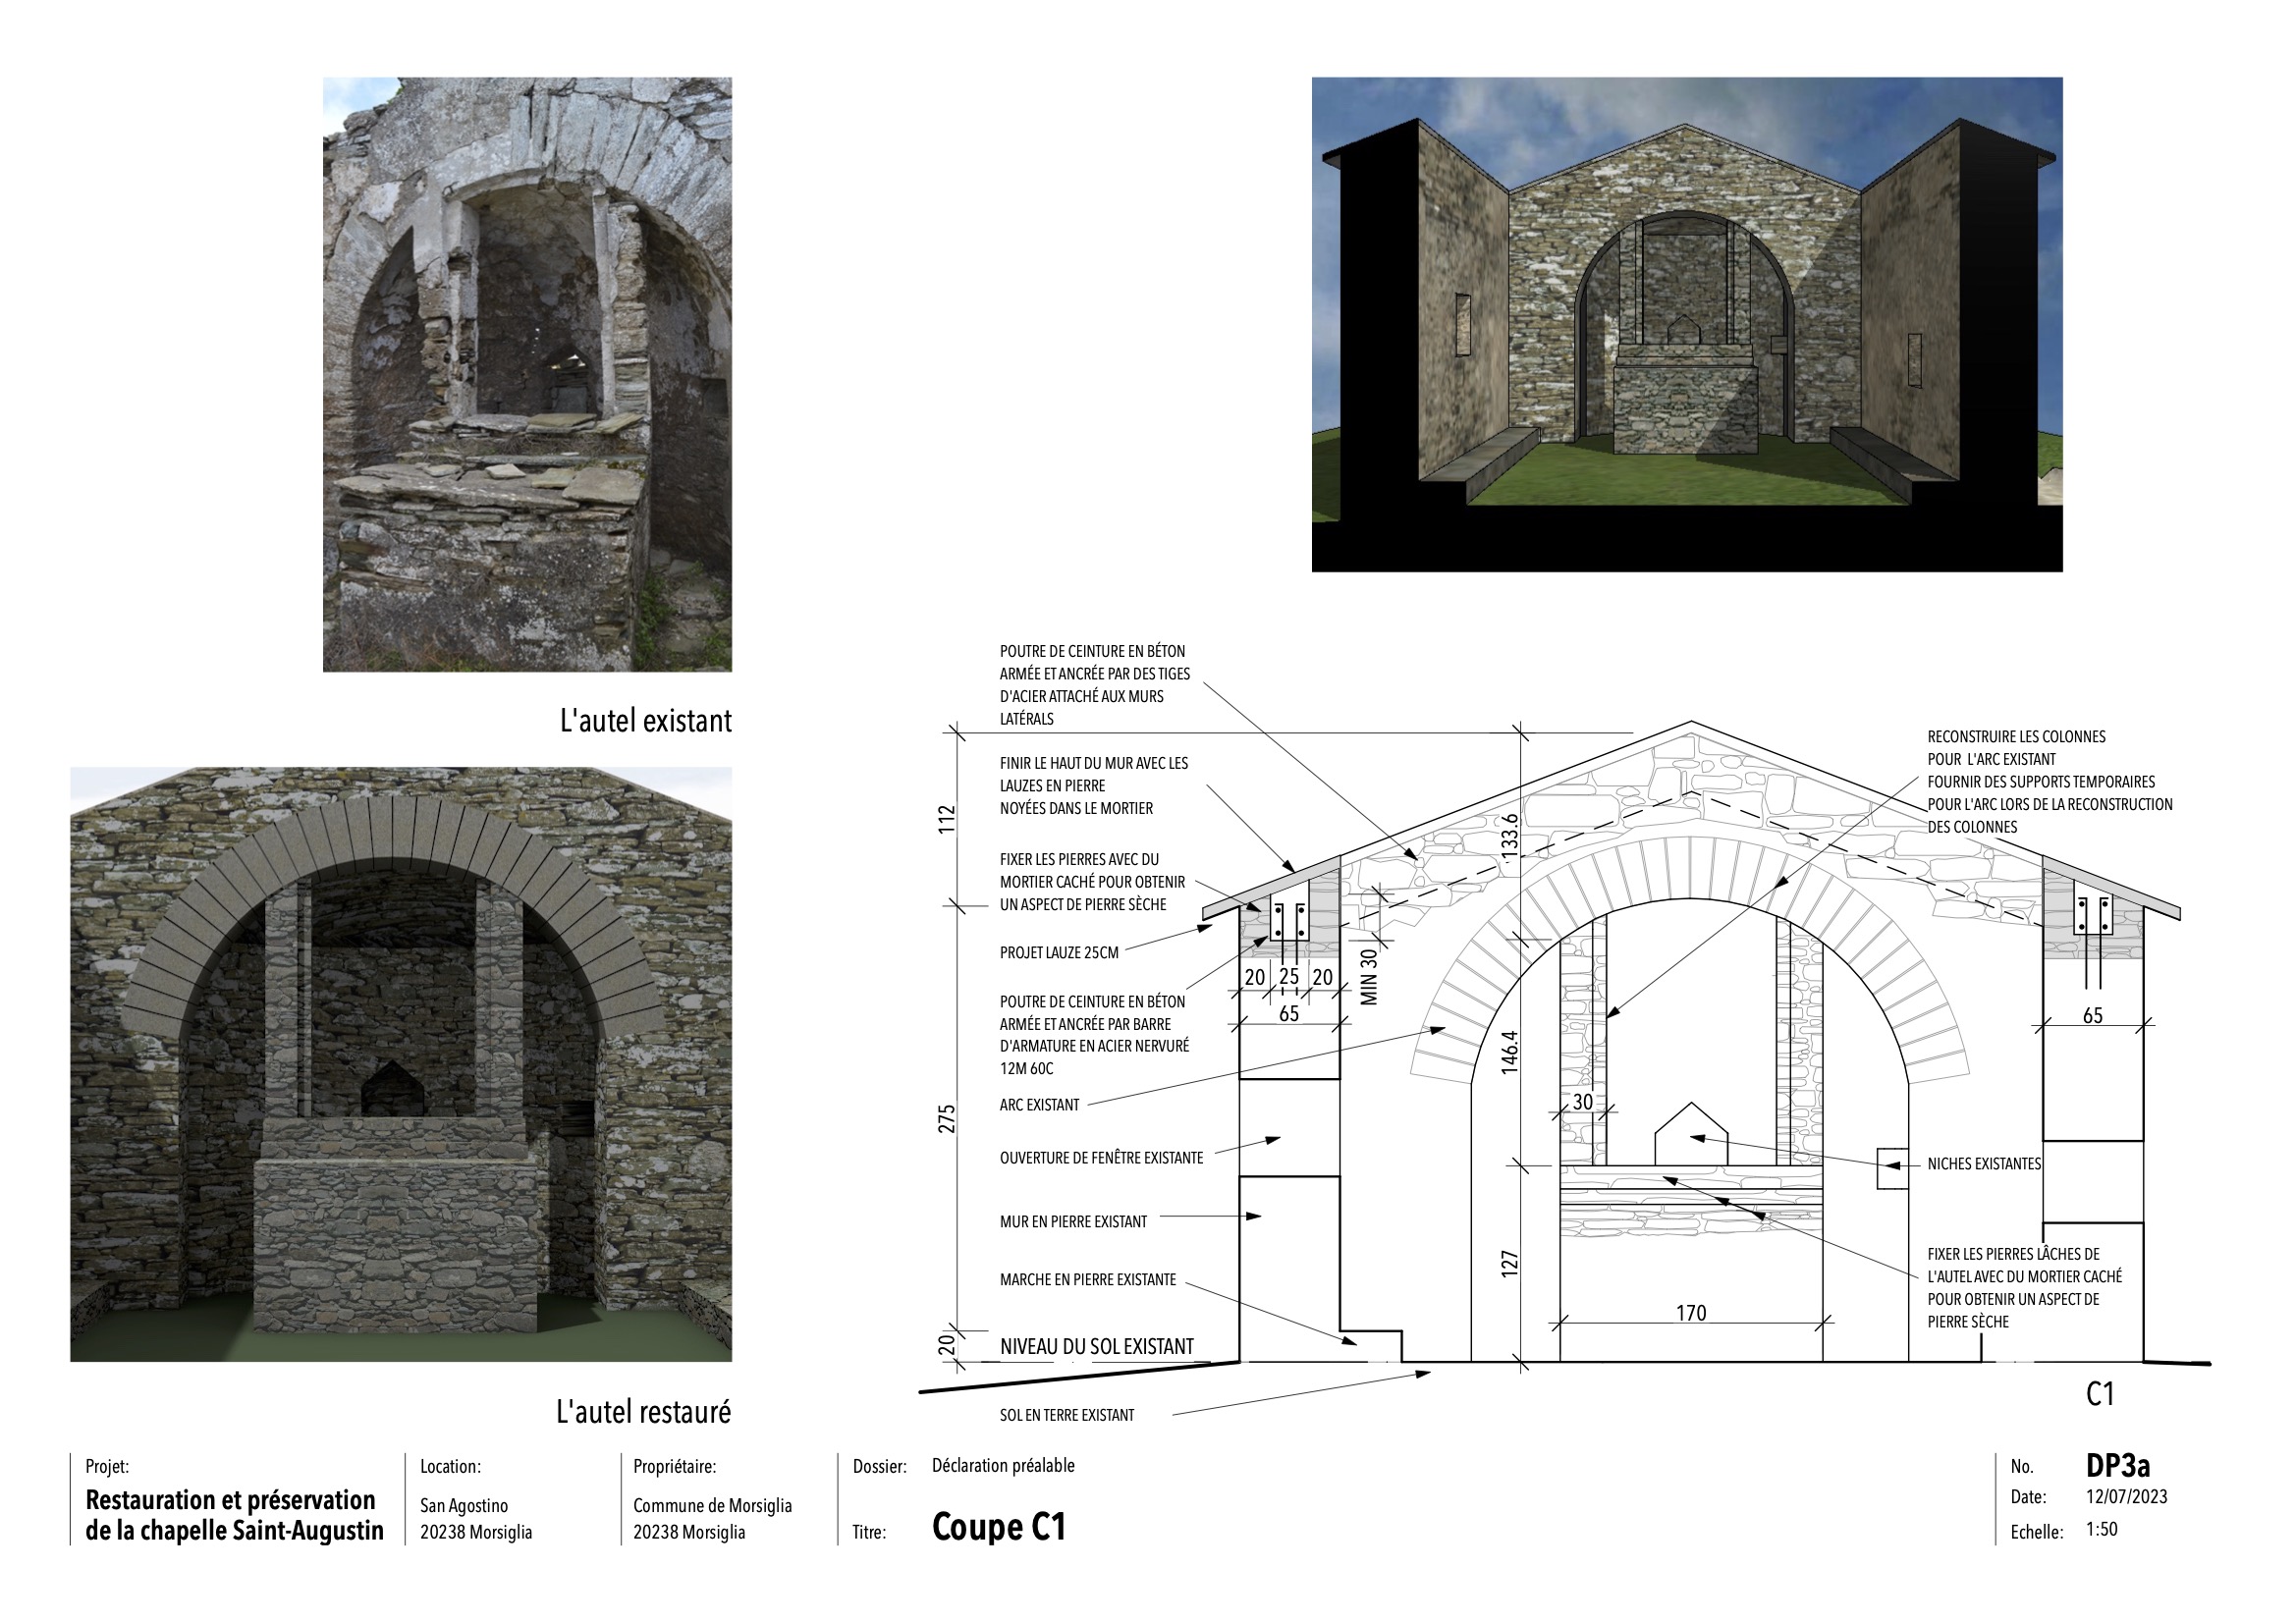Click the date 12/07/2023

coord(2126,1498)
